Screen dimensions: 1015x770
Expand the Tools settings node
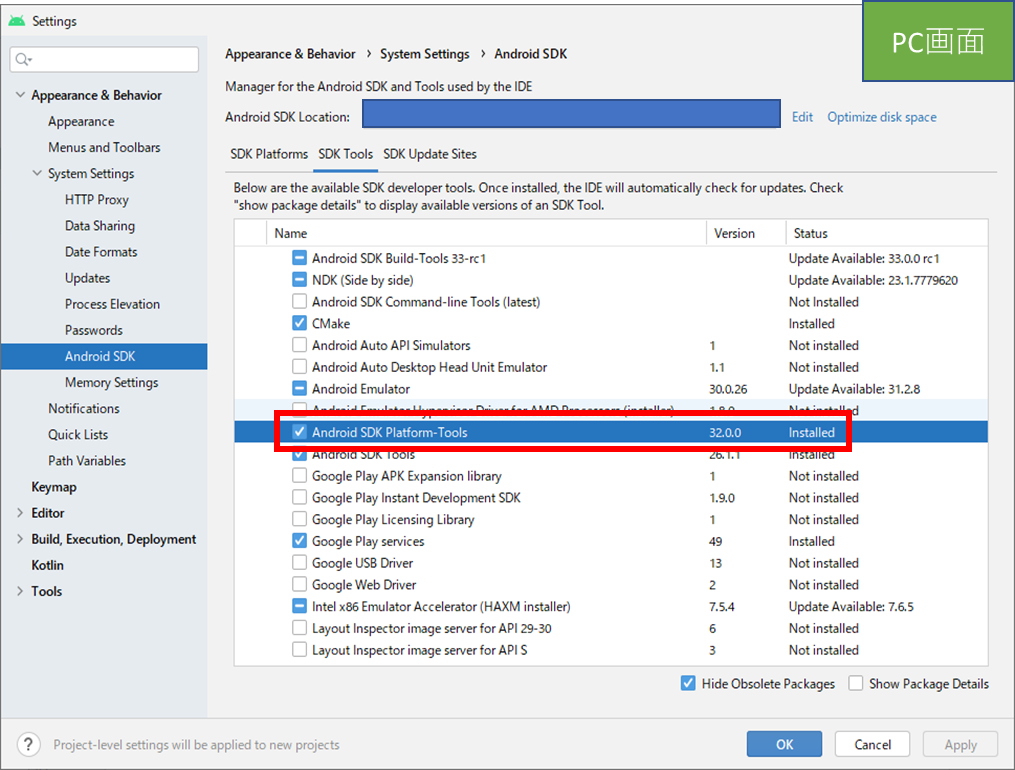pos(20,591)
